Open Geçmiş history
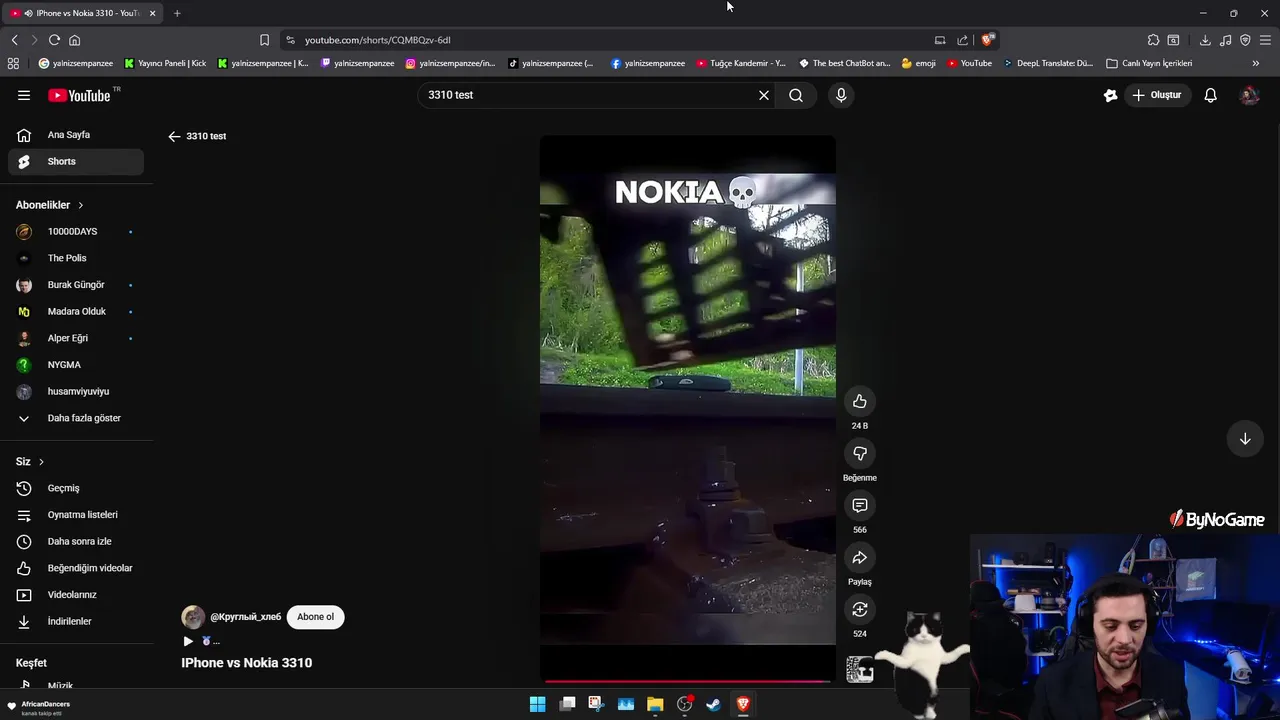The image size is (1280, 720). [x=75, y=488]
